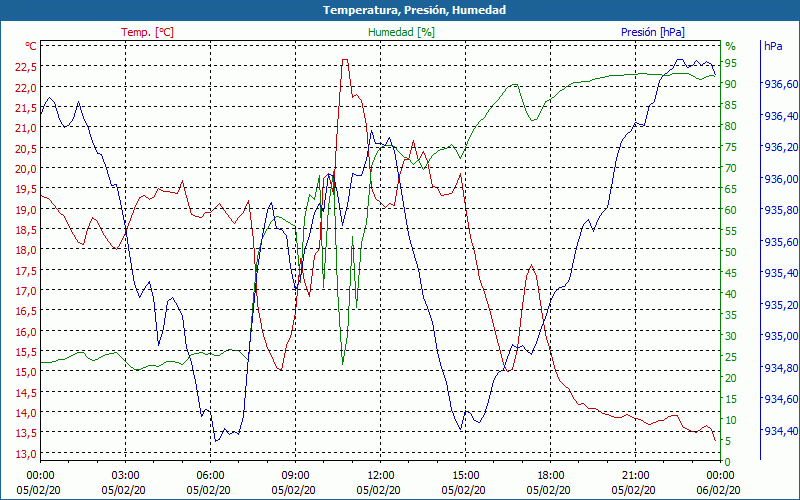Click pressure axis value '934,60'
This screenshot has width=800, height=500.
pos(781,399)
